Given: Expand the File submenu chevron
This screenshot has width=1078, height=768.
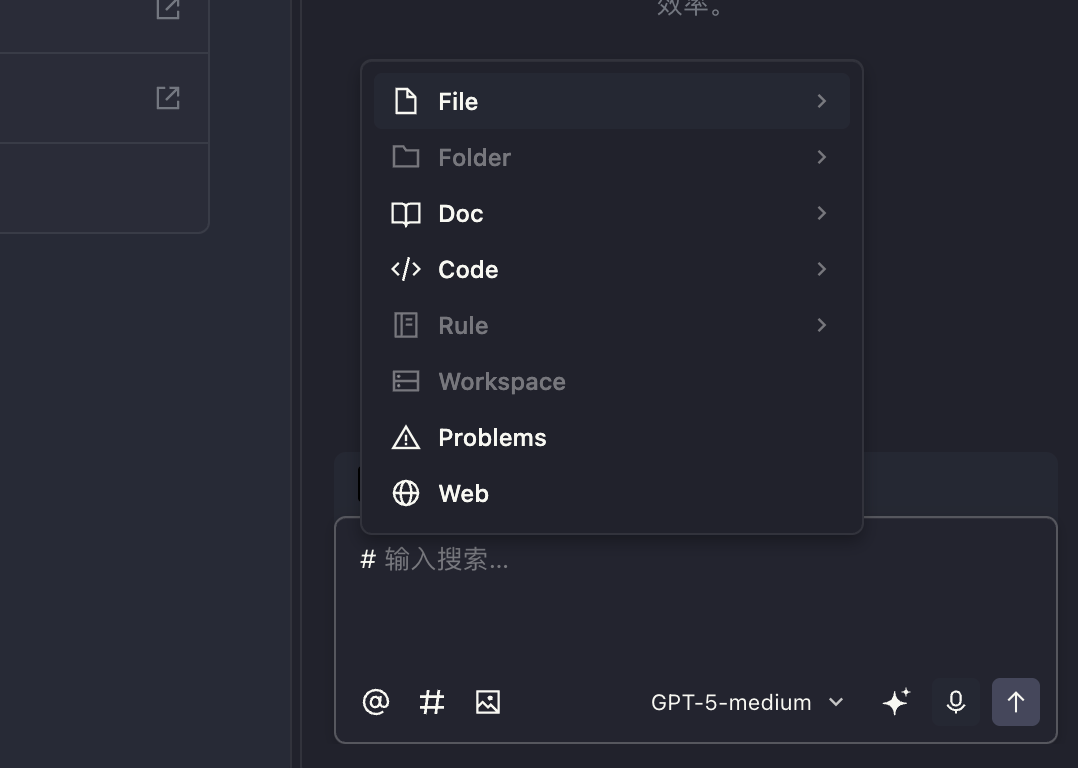Looking at the screenshot, I should pos(821,100).
